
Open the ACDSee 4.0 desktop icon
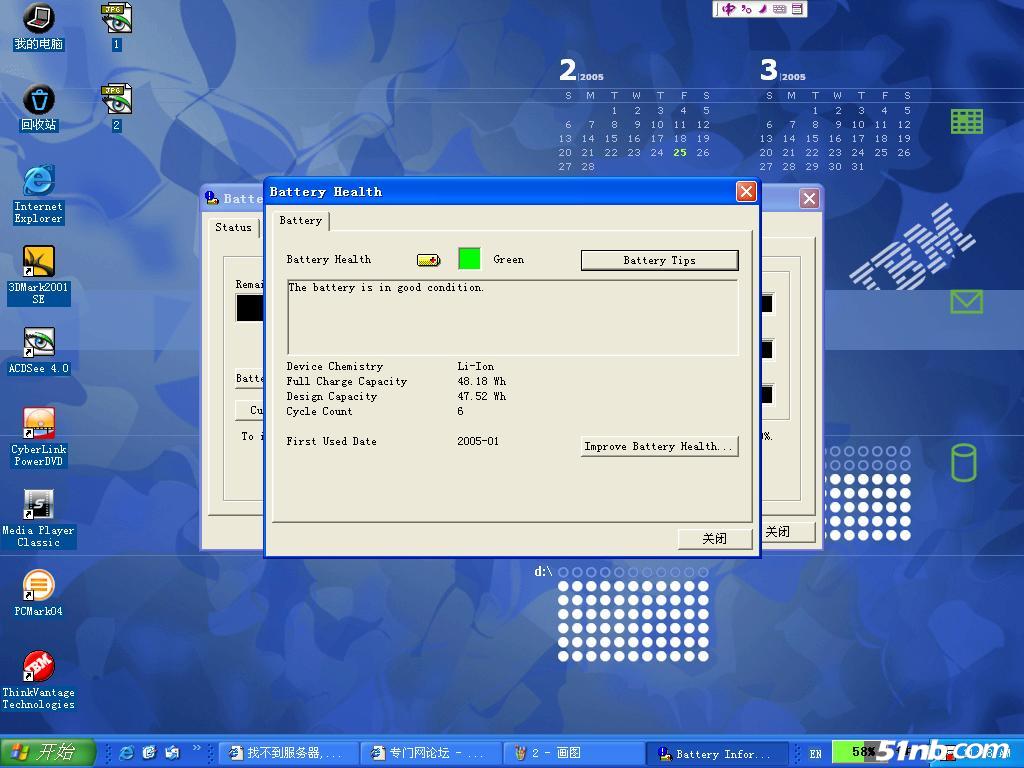coord(38,343)
